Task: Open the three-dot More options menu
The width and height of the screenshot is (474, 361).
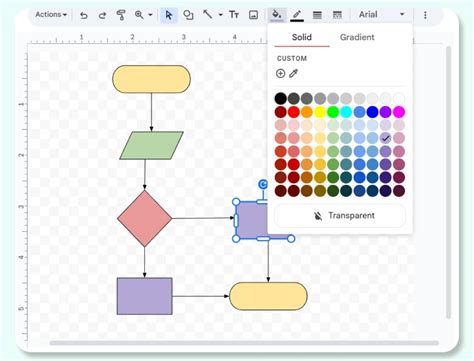Action: pos(425,15)
